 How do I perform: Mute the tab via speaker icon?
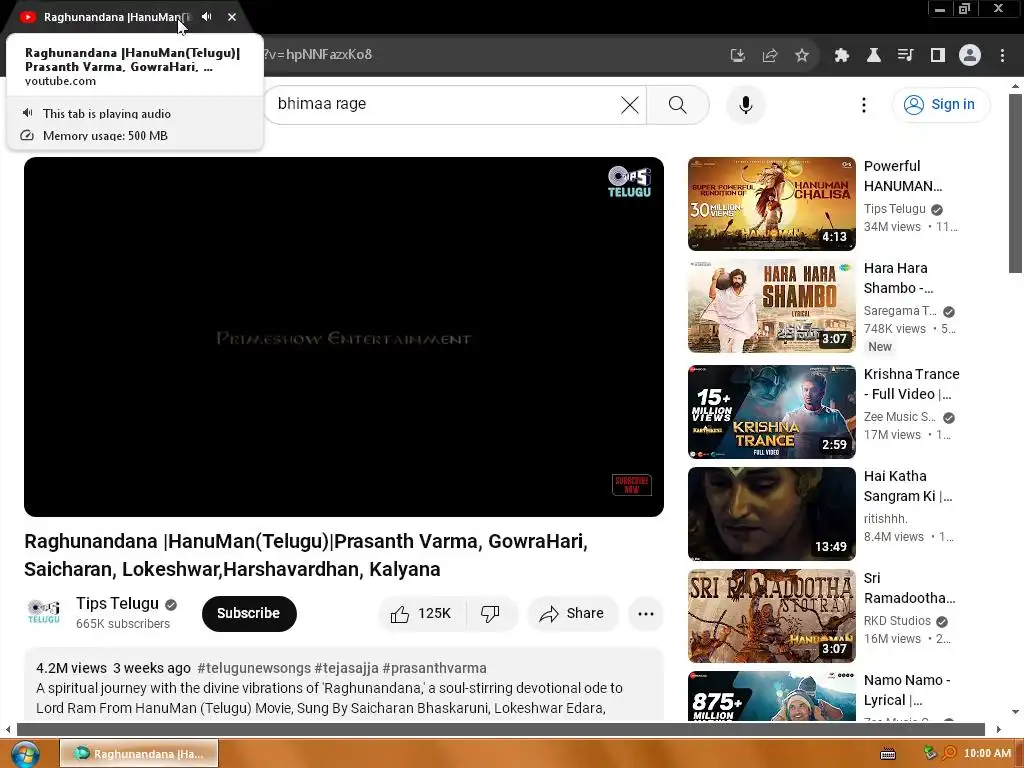[x=206, y=17]
